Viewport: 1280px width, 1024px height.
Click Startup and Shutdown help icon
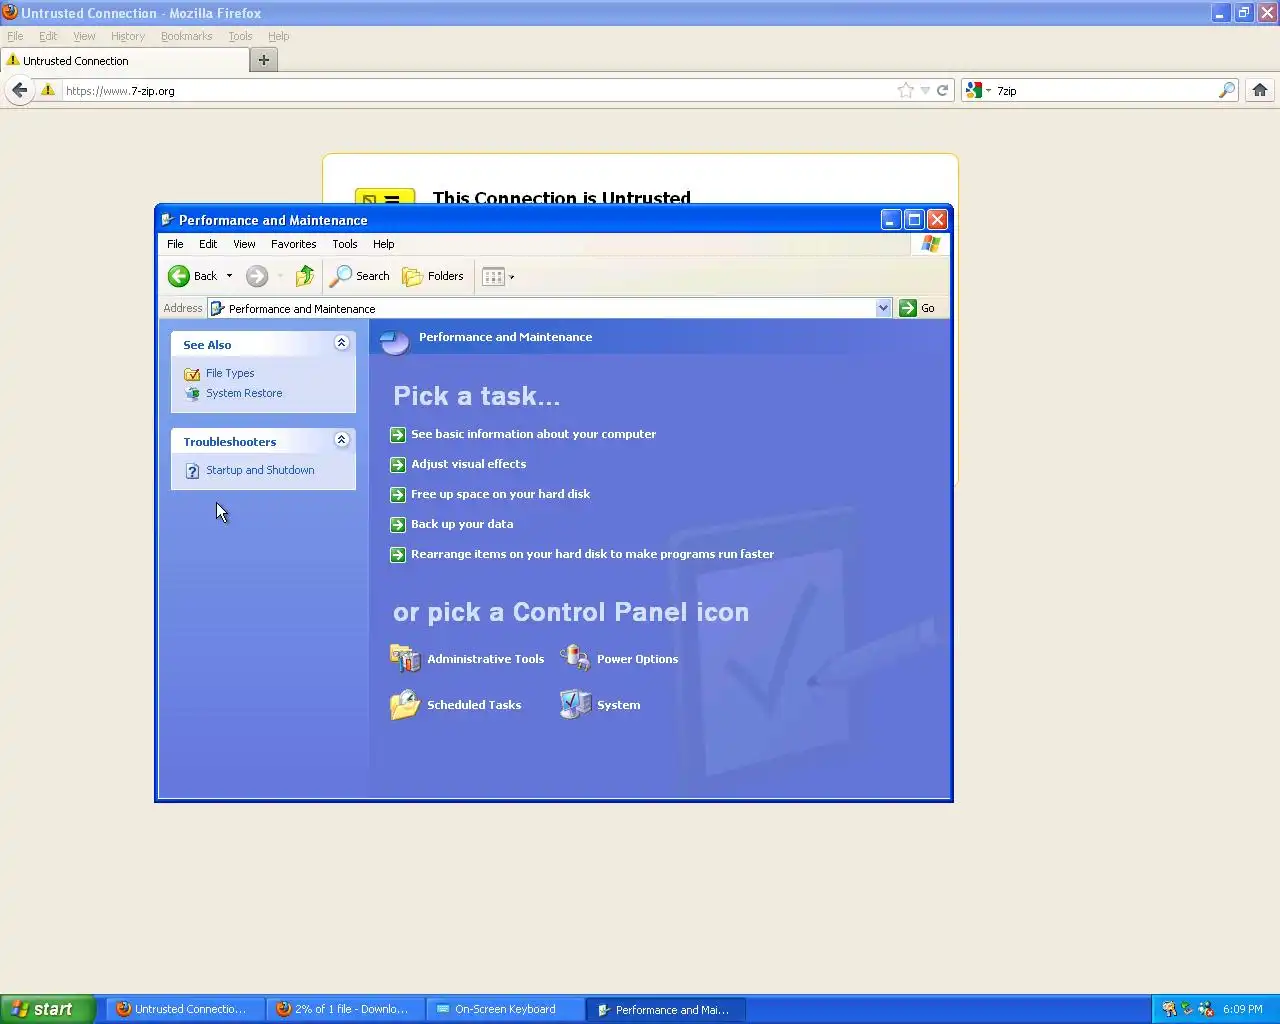click(x=192, y=471)
